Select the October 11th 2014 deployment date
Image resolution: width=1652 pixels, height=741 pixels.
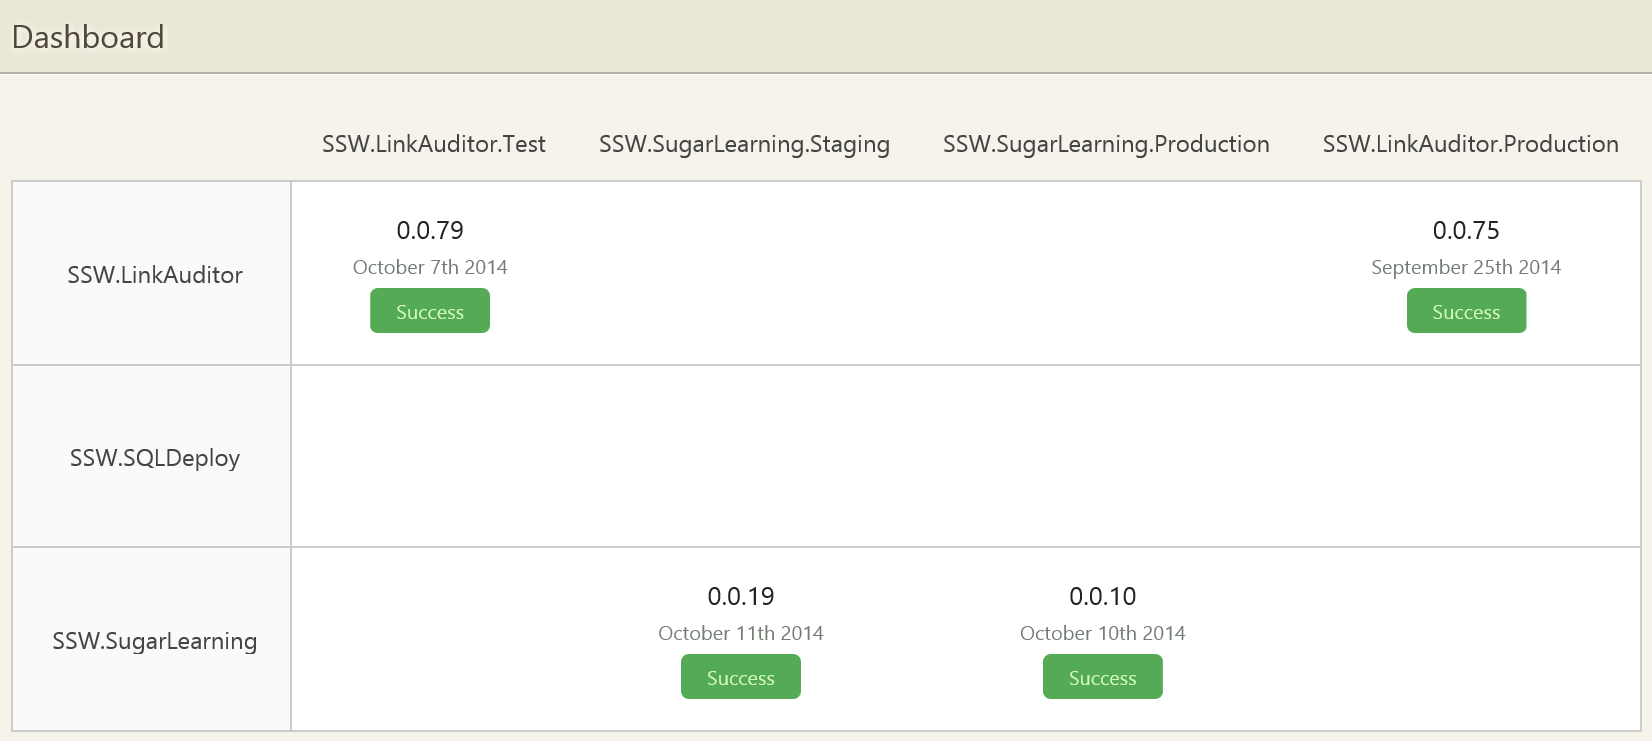741,633
